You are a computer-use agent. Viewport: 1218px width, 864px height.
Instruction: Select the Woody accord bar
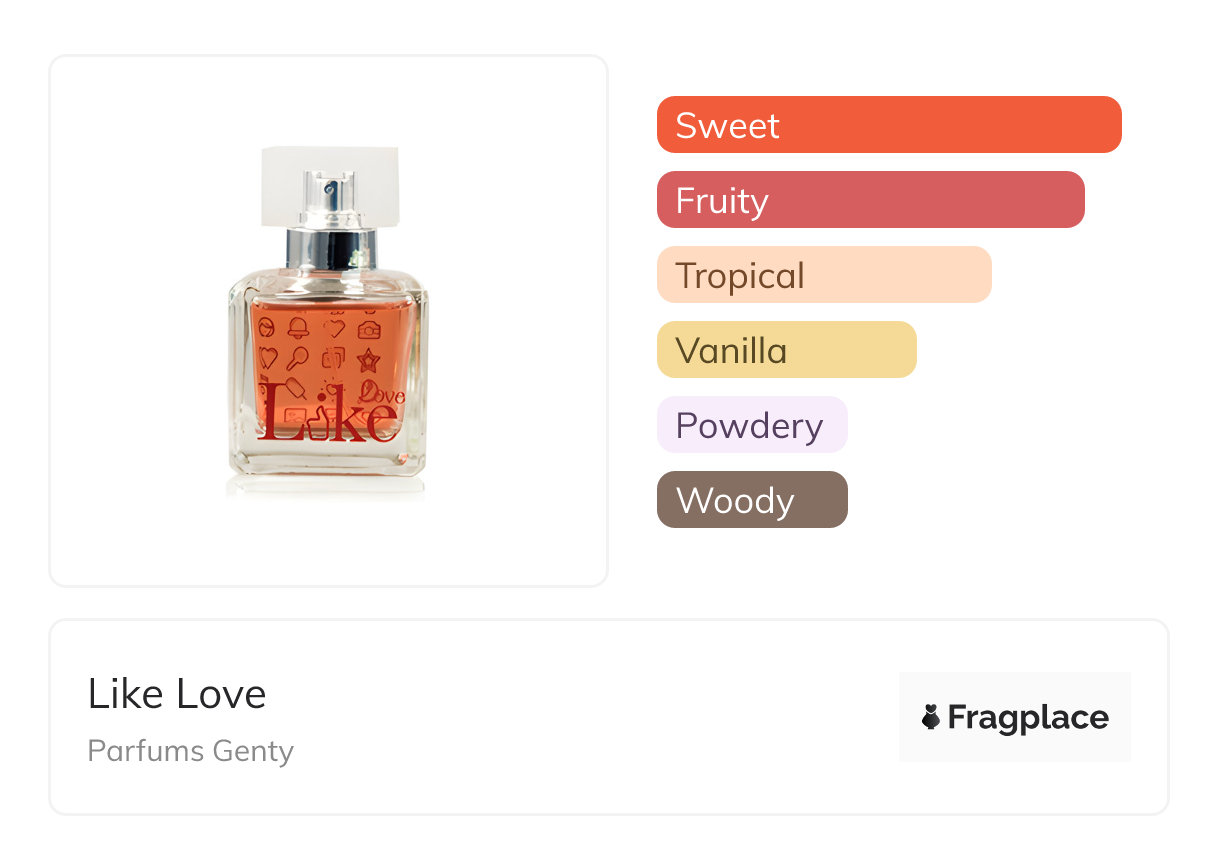[751, 500]
